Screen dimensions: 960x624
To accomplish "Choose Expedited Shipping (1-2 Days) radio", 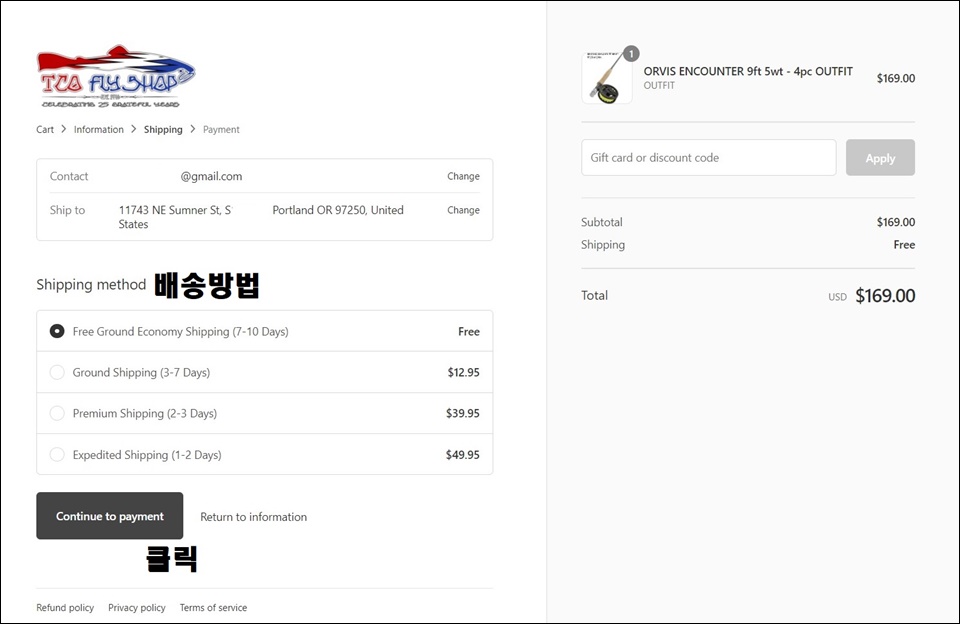I will coord(57,454).
